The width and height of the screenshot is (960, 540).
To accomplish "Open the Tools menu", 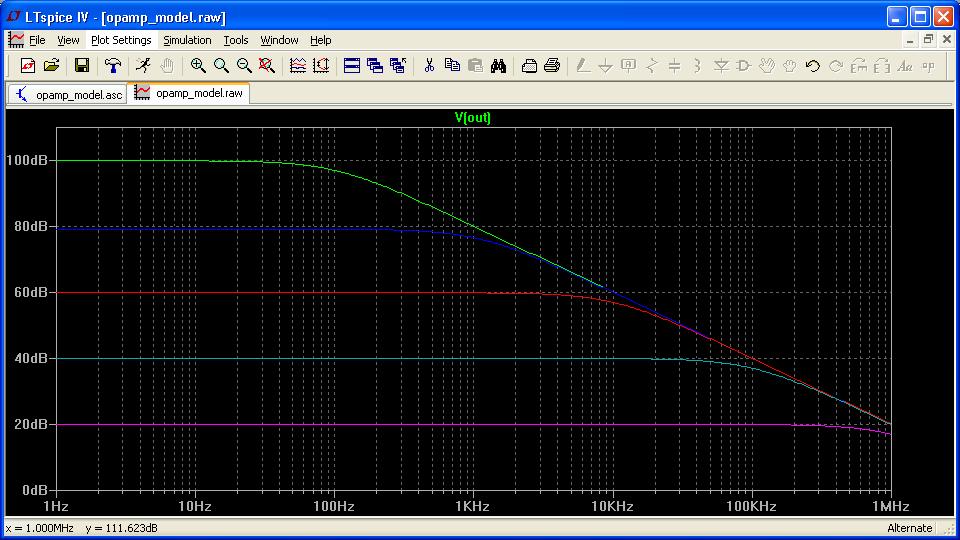I will (236, 40).
